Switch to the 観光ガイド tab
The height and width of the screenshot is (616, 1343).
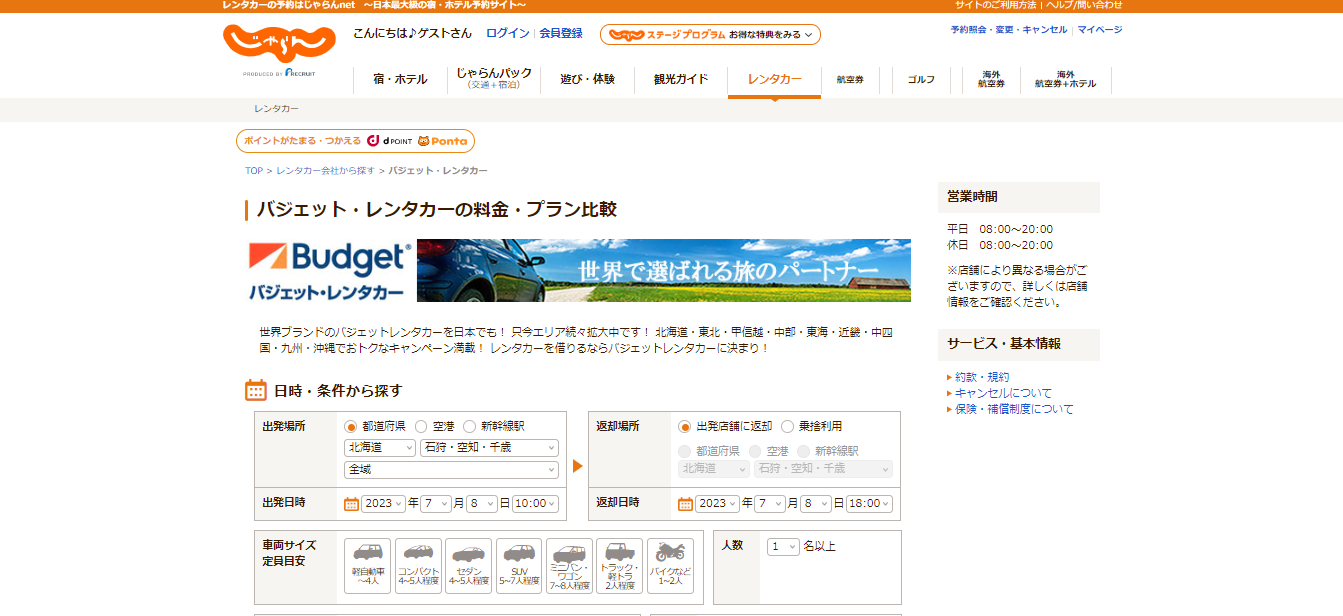pyautogui.click(x=681, y=80)
